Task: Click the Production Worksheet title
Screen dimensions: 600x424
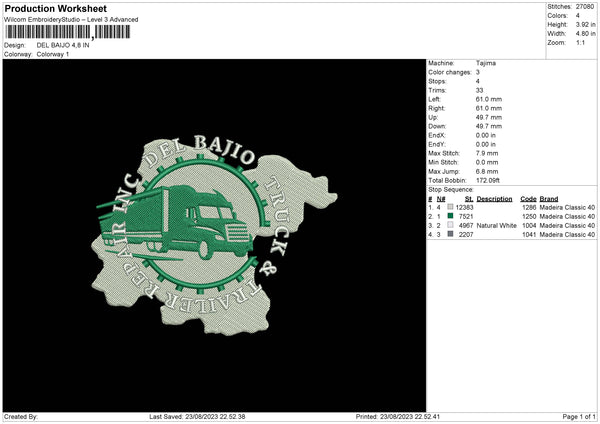Action: click(x=55, y=8)
